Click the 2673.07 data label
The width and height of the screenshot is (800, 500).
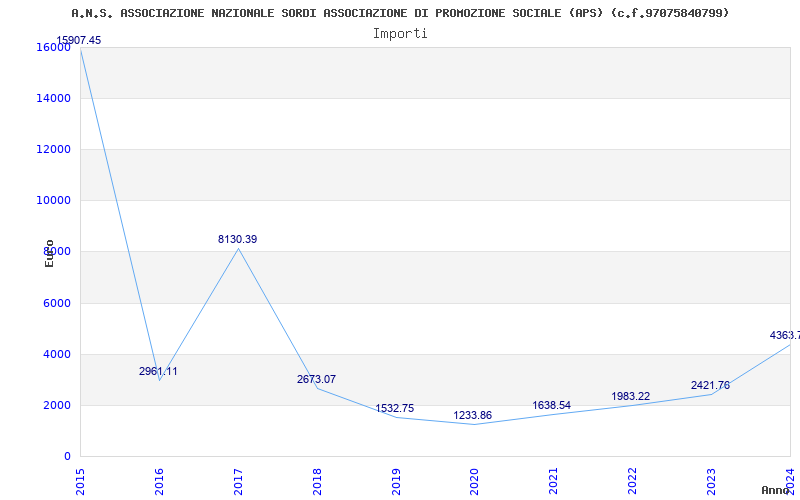point(316,379)
